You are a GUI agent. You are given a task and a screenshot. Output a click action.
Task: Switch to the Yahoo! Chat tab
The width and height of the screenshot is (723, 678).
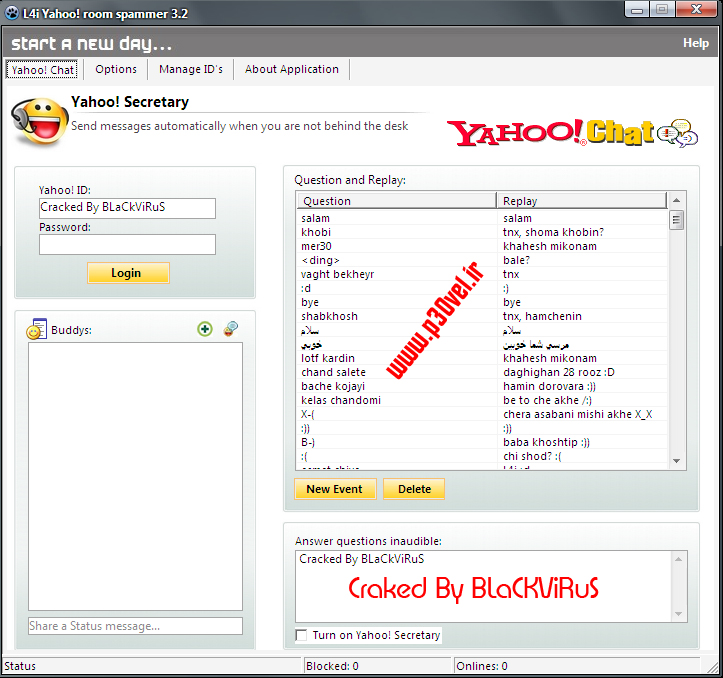pyautogui.click(x=42, y=69)
